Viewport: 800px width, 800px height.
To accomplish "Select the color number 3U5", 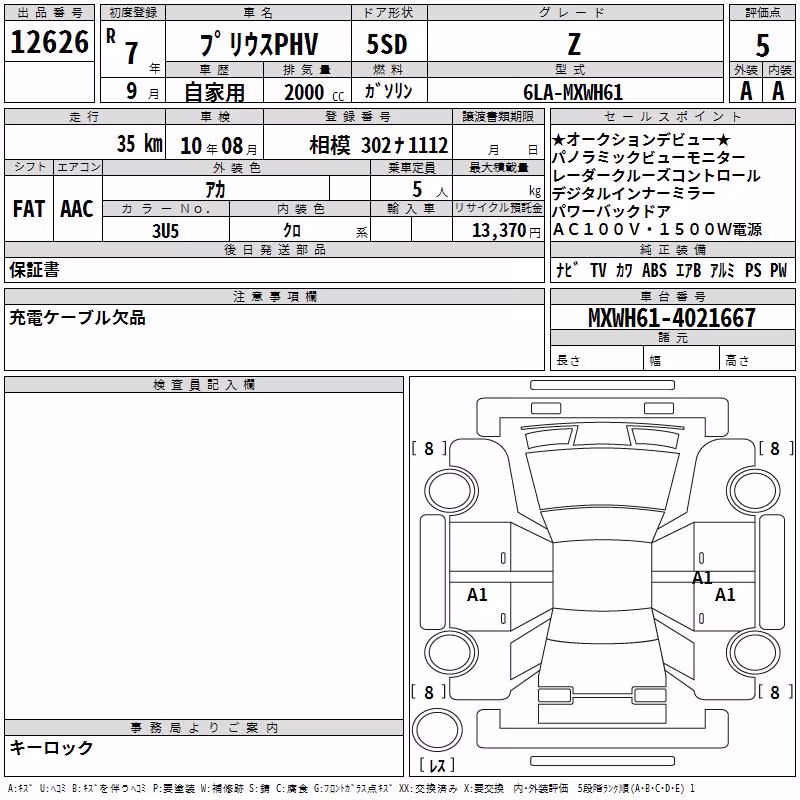I will tap(165, 231).
